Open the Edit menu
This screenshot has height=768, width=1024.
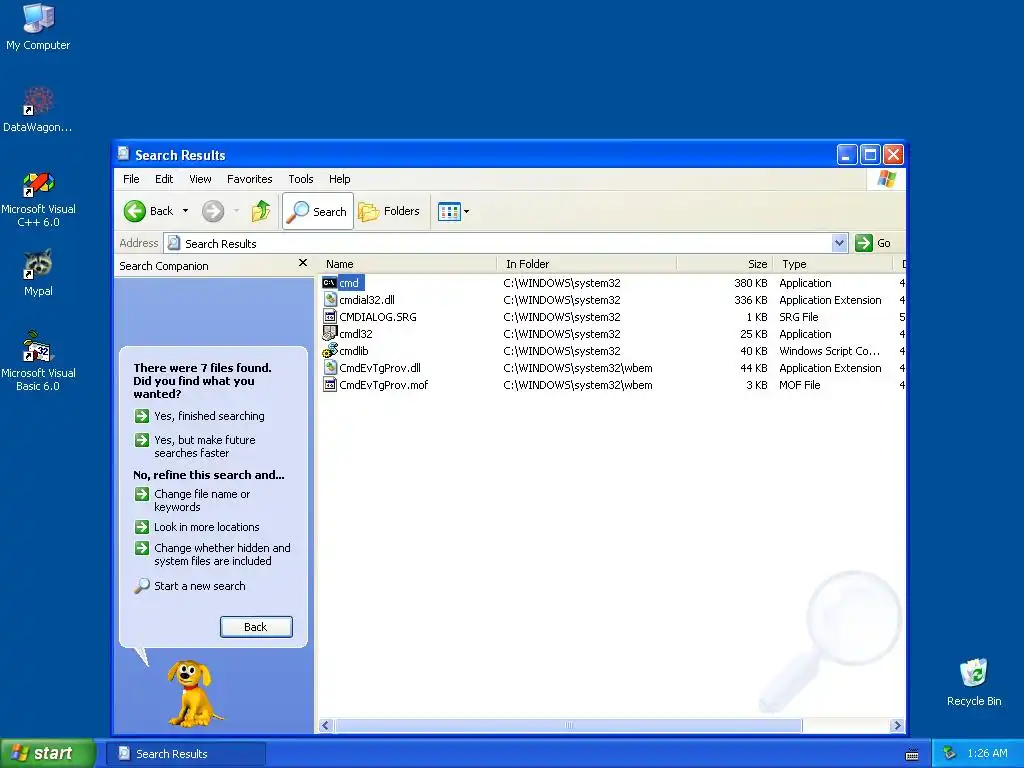pyautogui.click(x=164, y=179)
